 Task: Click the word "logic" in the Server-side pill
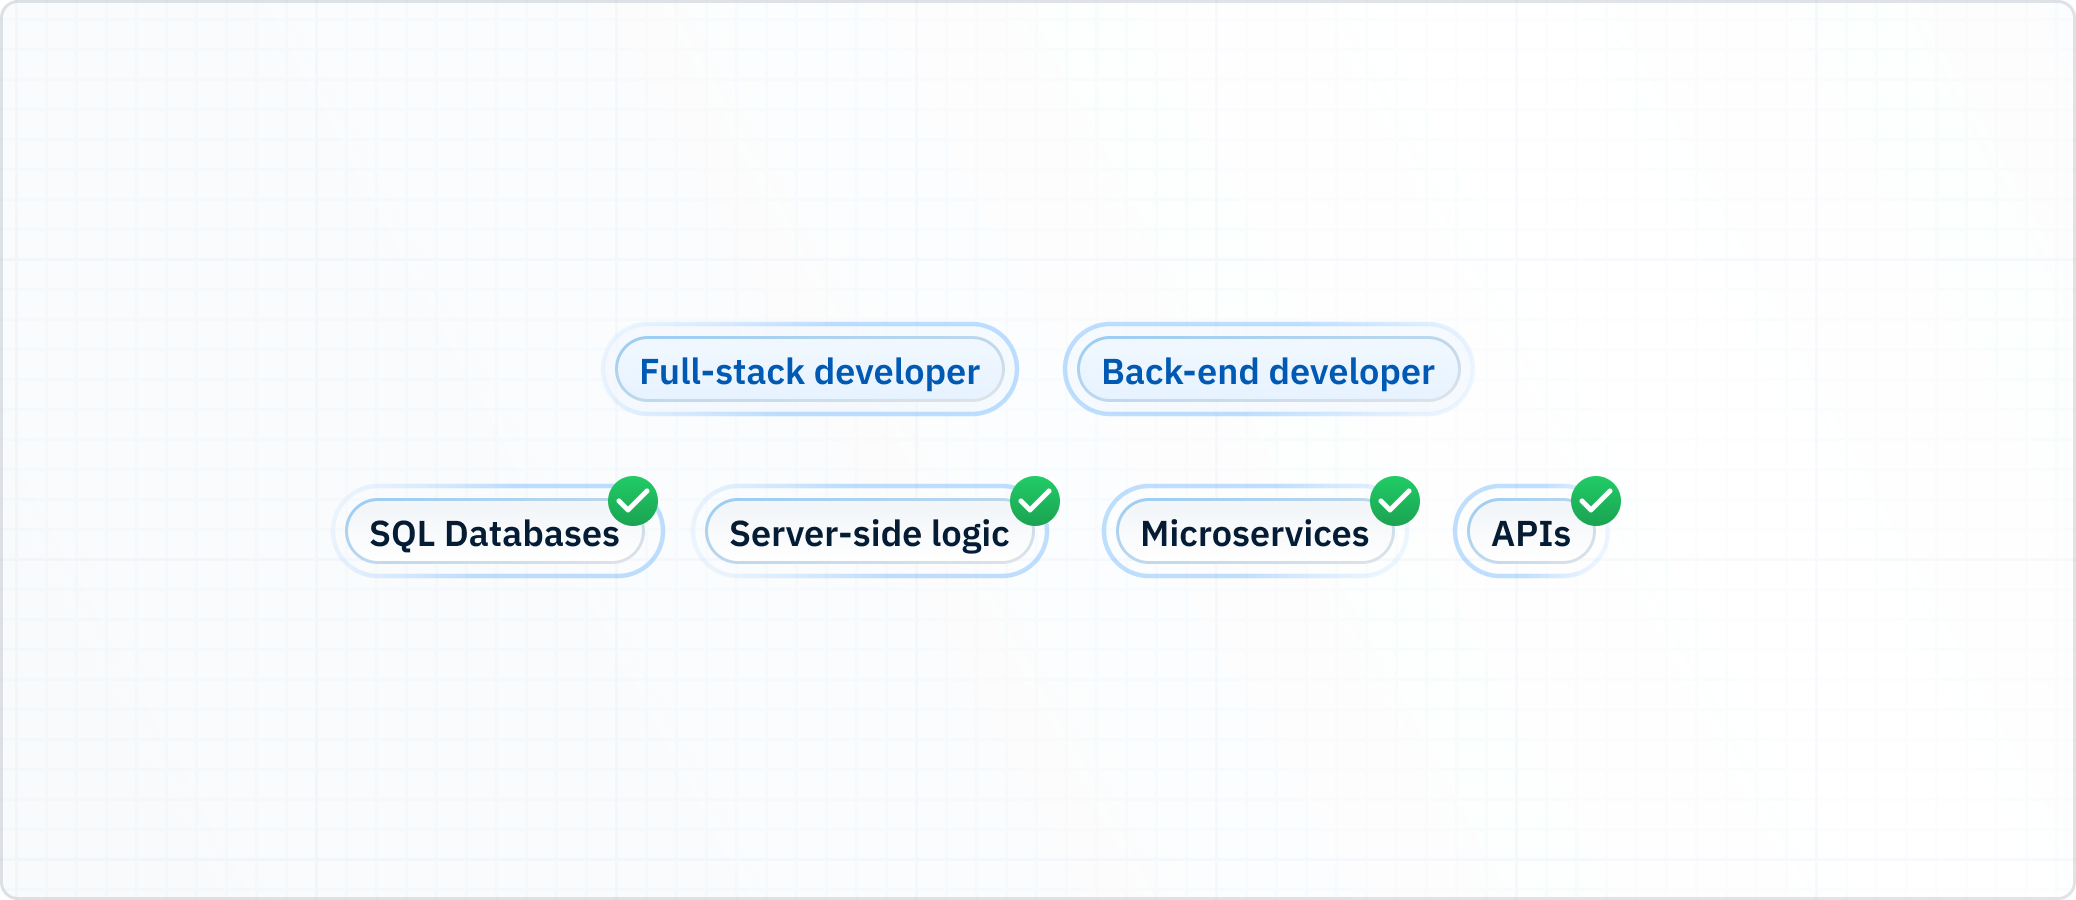tap(969, 535)
